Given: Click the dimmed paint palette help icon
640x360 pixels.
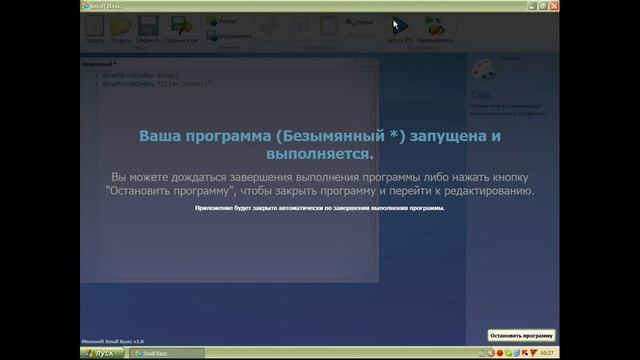Looking at the screenshot, I should (483, 70).
